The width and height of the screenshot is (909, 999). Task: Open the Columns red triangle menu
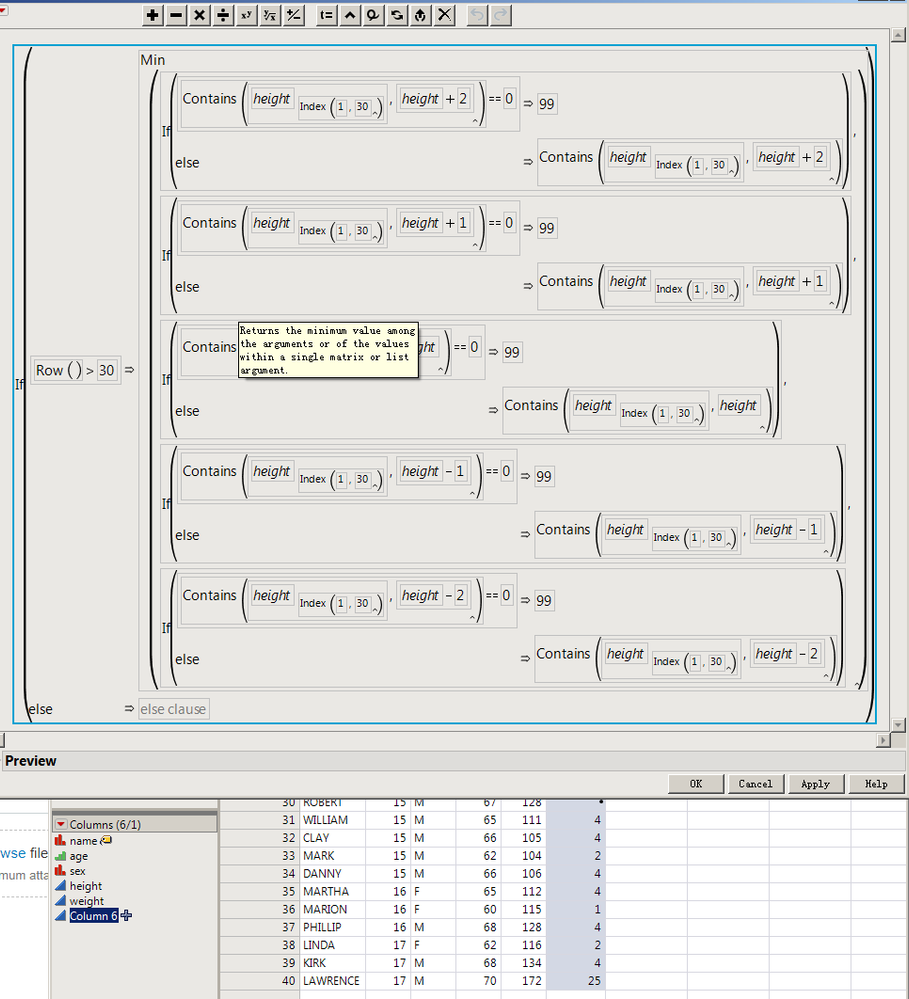pos(61,824)
